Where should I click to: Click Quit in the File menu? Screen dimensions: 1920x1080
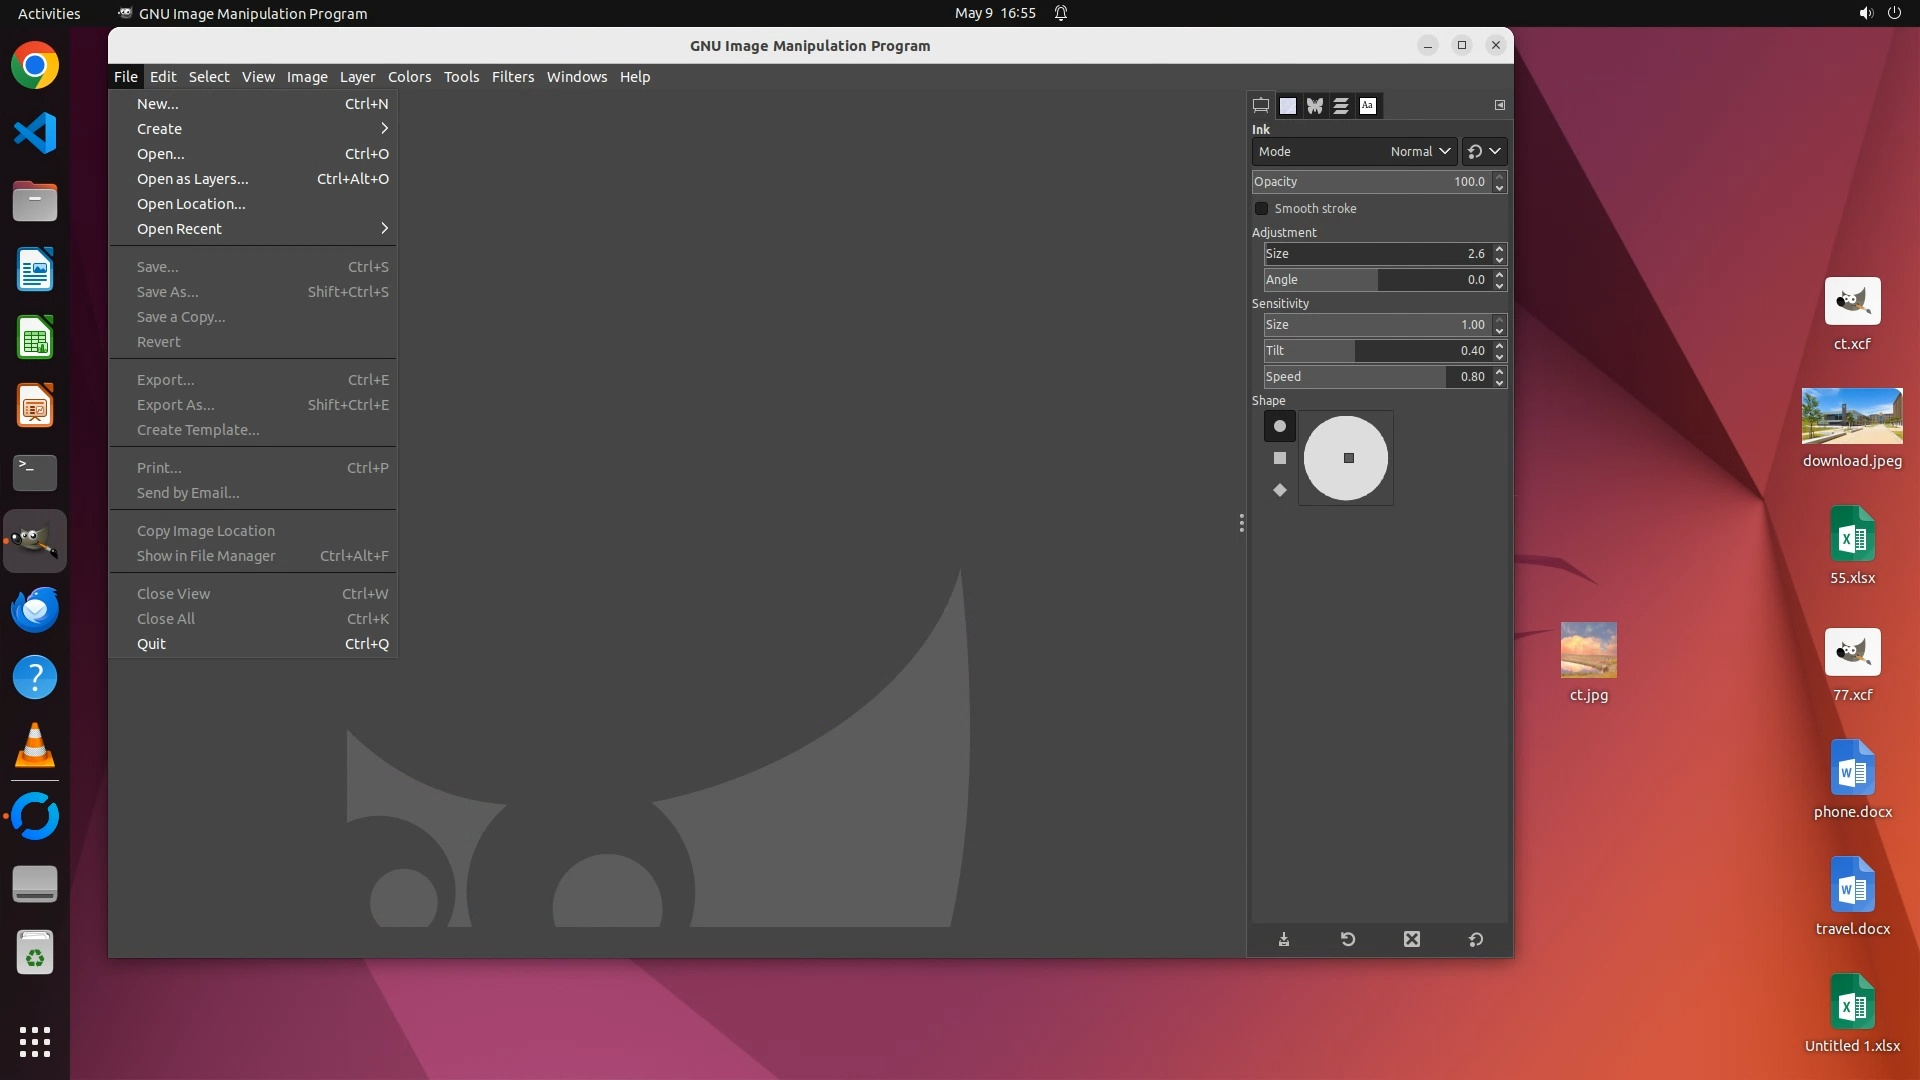pos(152,644)
